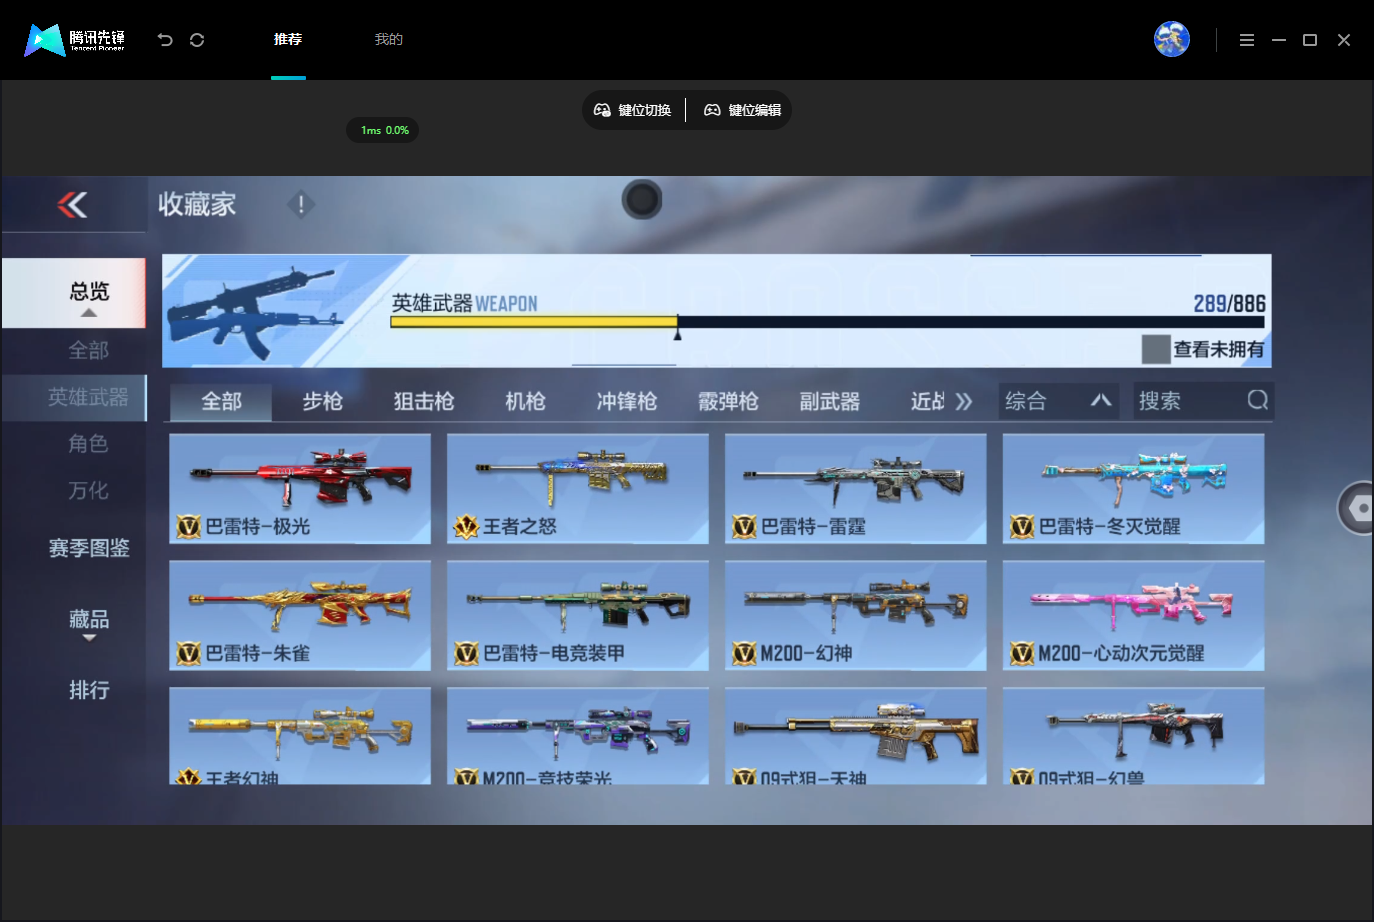Show more categories with double-arrow
This screenshot has width=1374, height=922.
[x=963, y=401]
